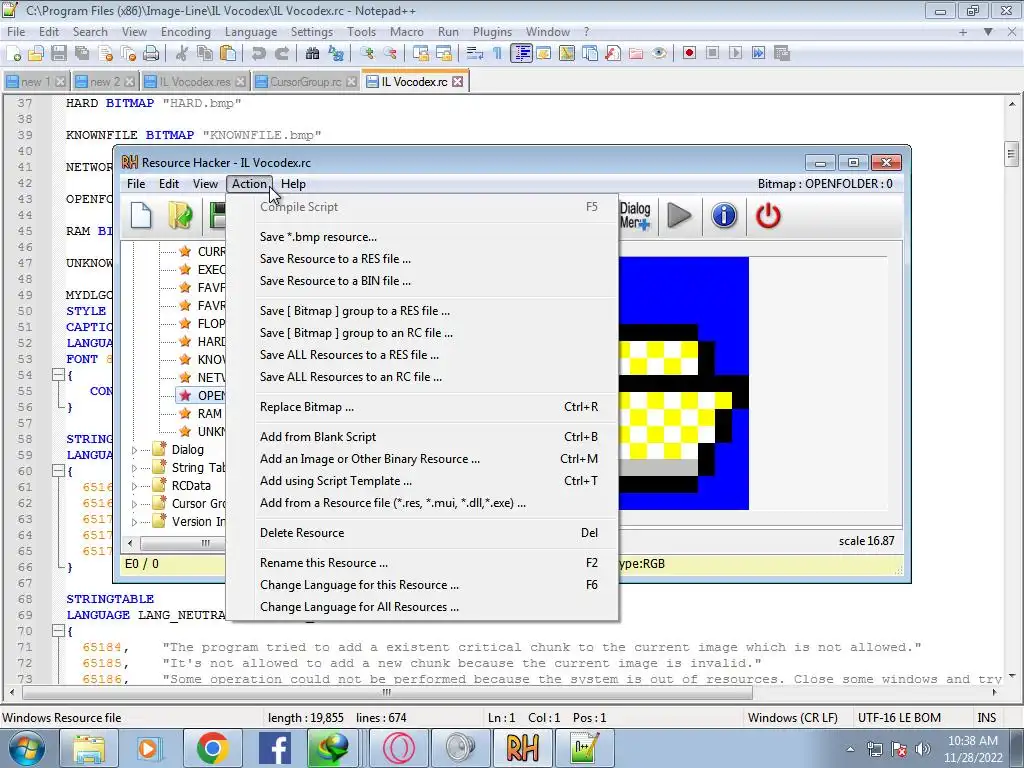Expand the Cursor Group tree folder
The height and width of the screenshot is (768, 1024).
pyautogui.click(x=135, y=504)
